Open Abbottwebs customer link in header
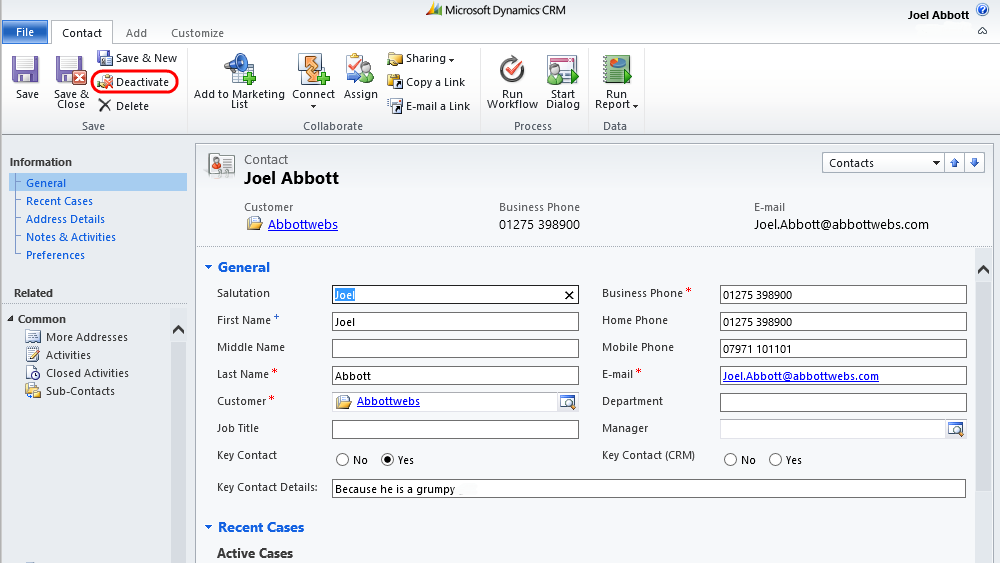The image size is (1000, 563). [x=302, y=224]
